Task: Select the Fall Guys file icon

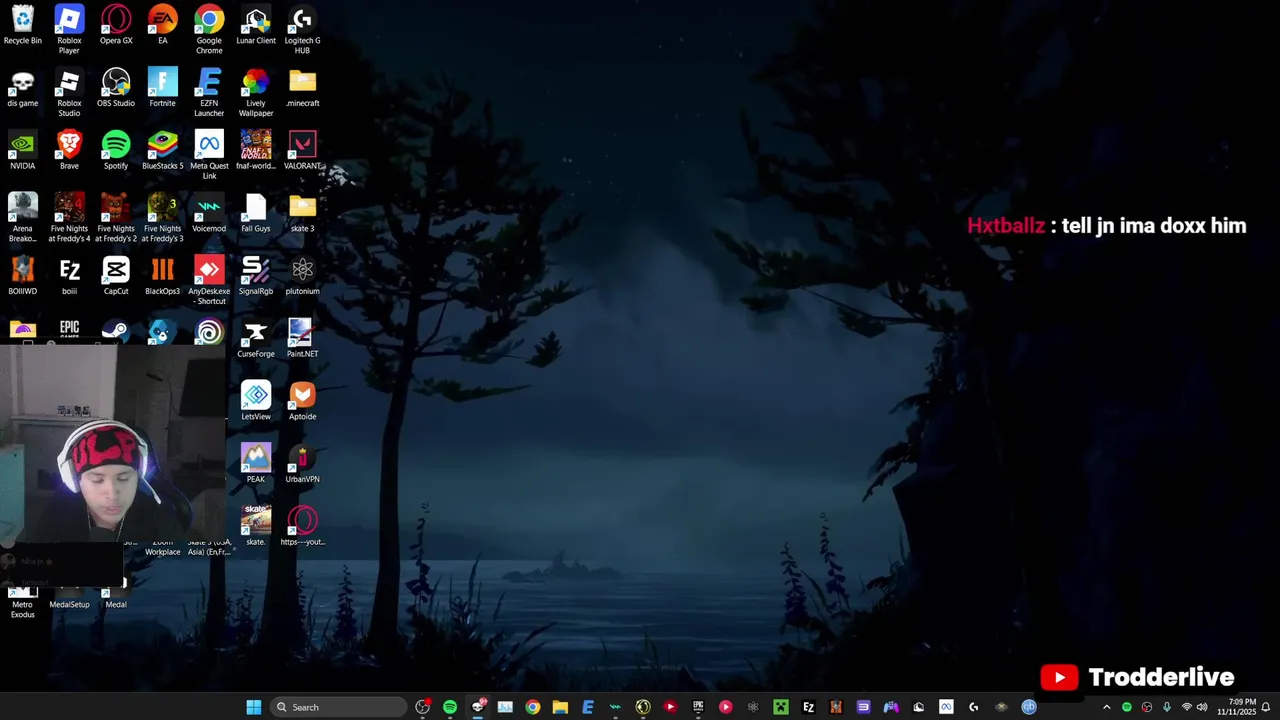Action: (256, 213)
